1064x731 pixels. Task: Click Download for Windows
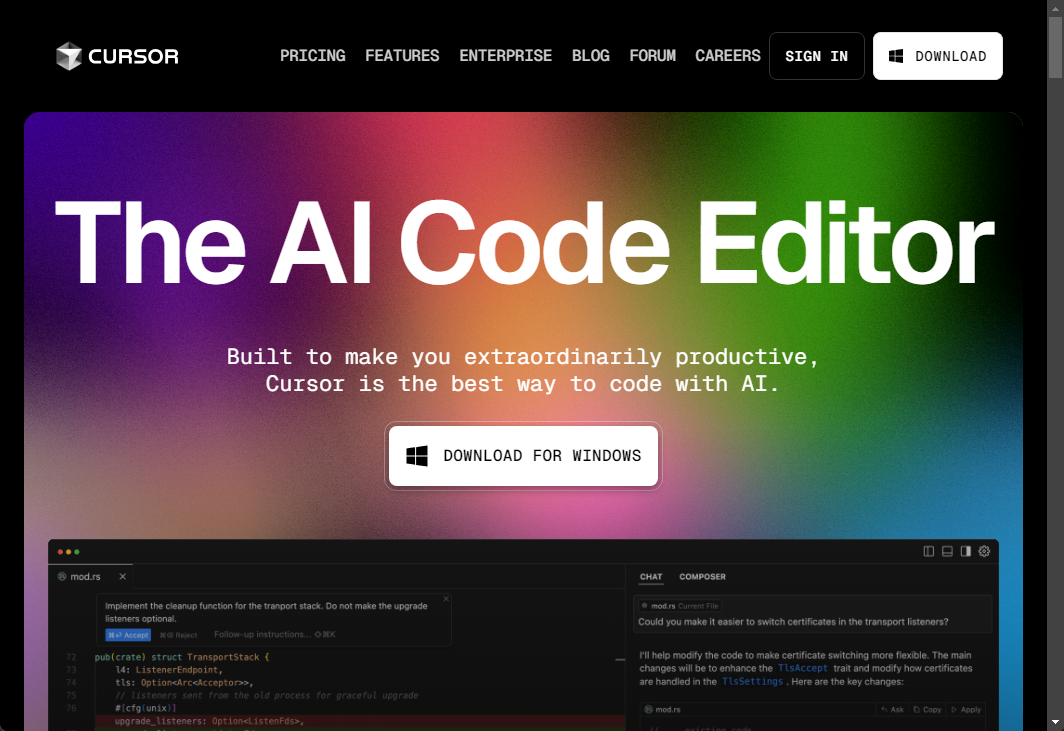point(523,455)
